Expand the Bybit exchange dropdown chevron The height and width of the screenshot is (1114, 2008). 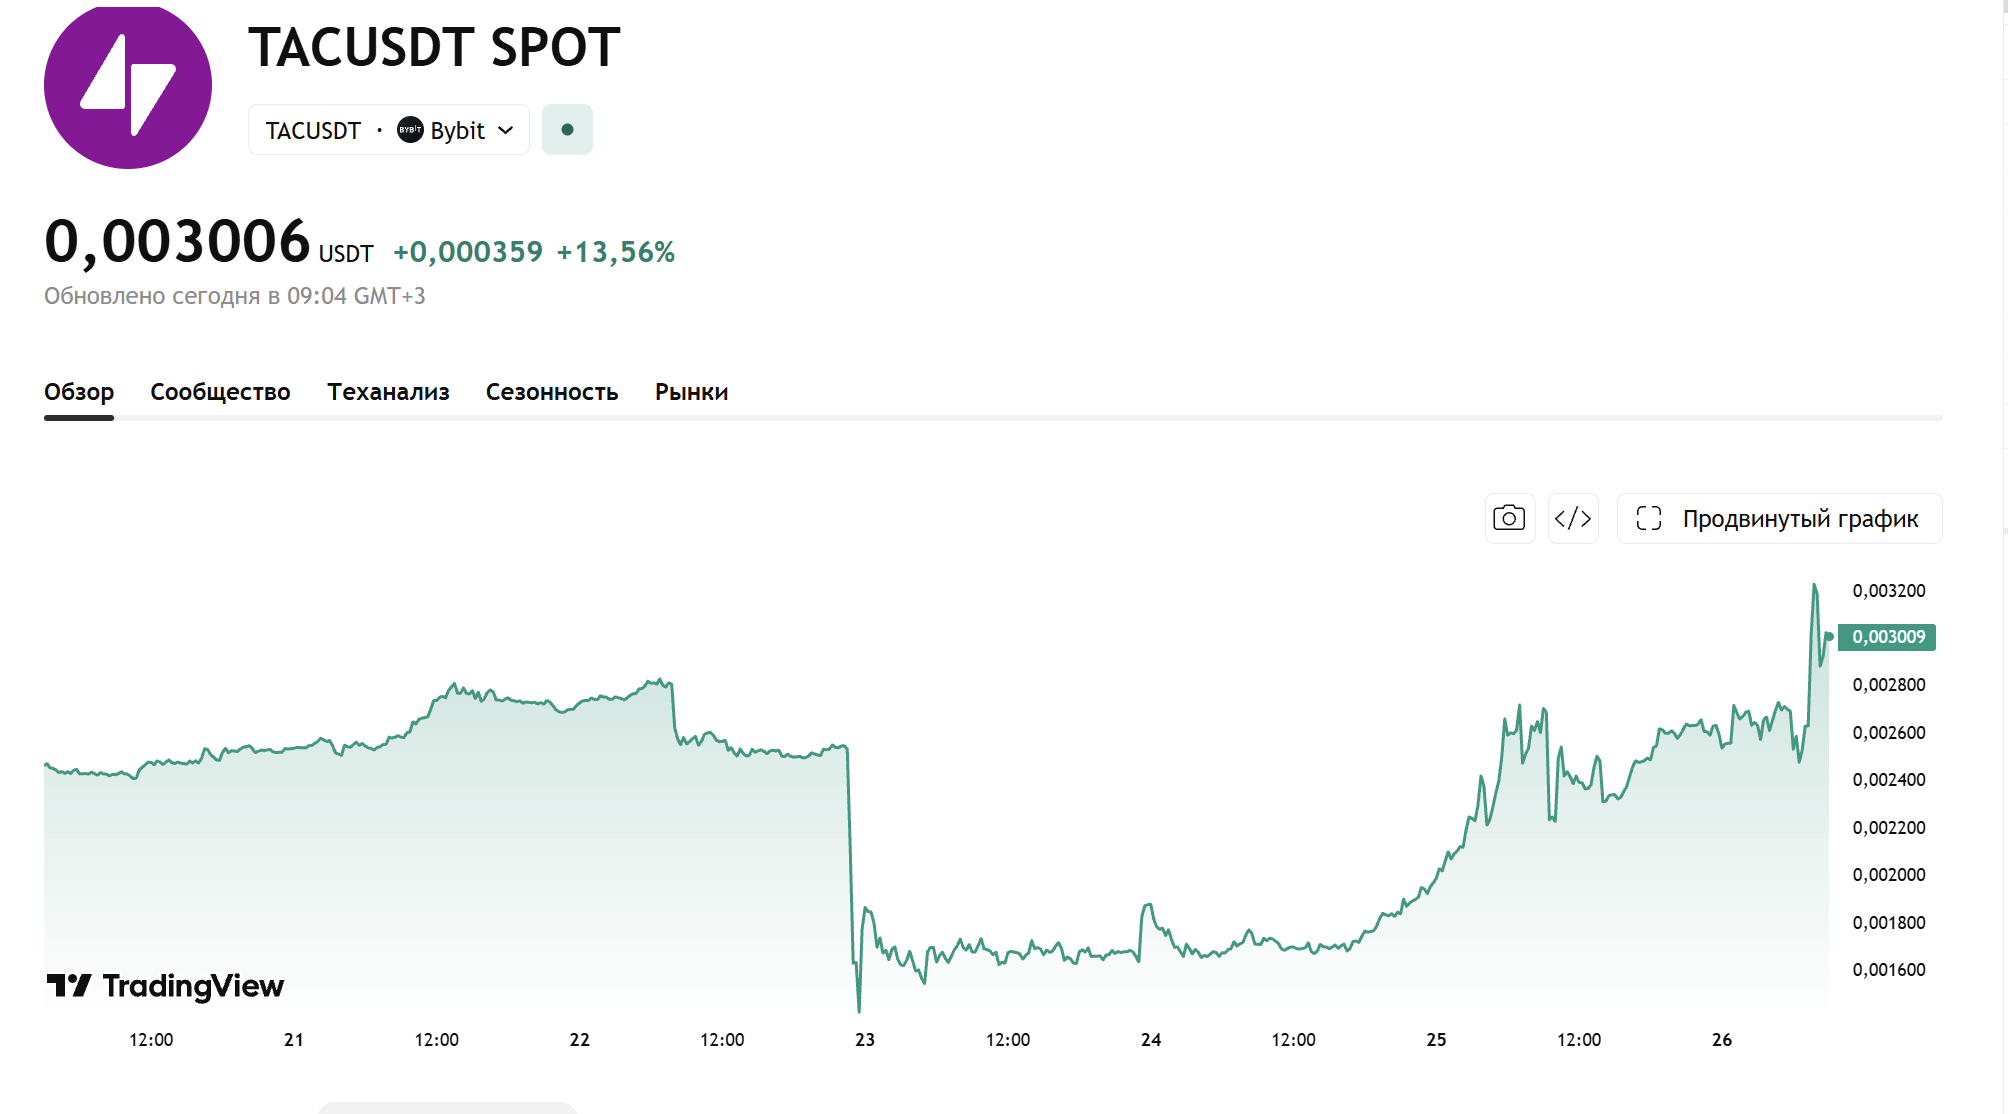(506, 130)
